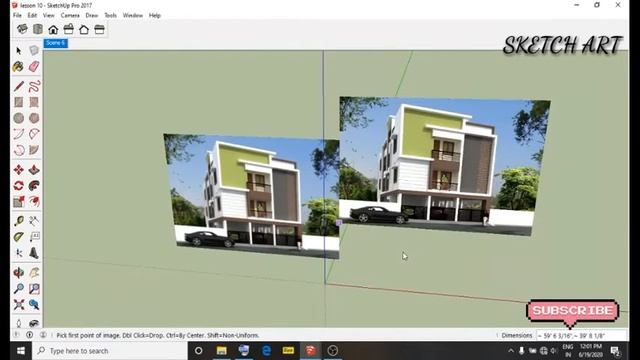
Task: Select the Scene 6 tab
Action: (56, 43)
